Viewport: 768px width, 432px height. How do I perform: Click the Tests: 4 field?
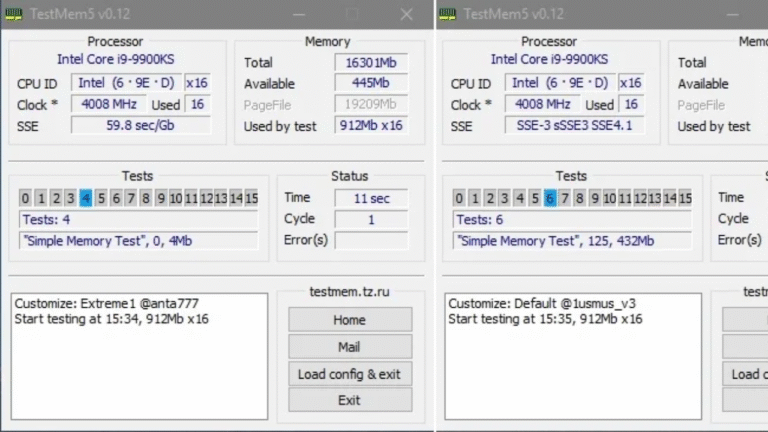coord(139,219)
